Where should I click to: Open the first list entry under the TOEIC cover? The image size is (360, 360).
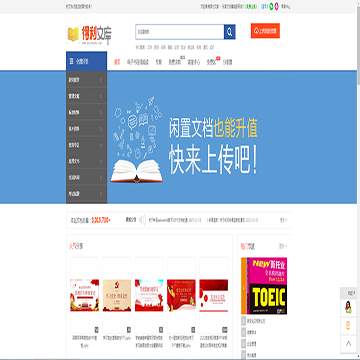coord(256,321)
